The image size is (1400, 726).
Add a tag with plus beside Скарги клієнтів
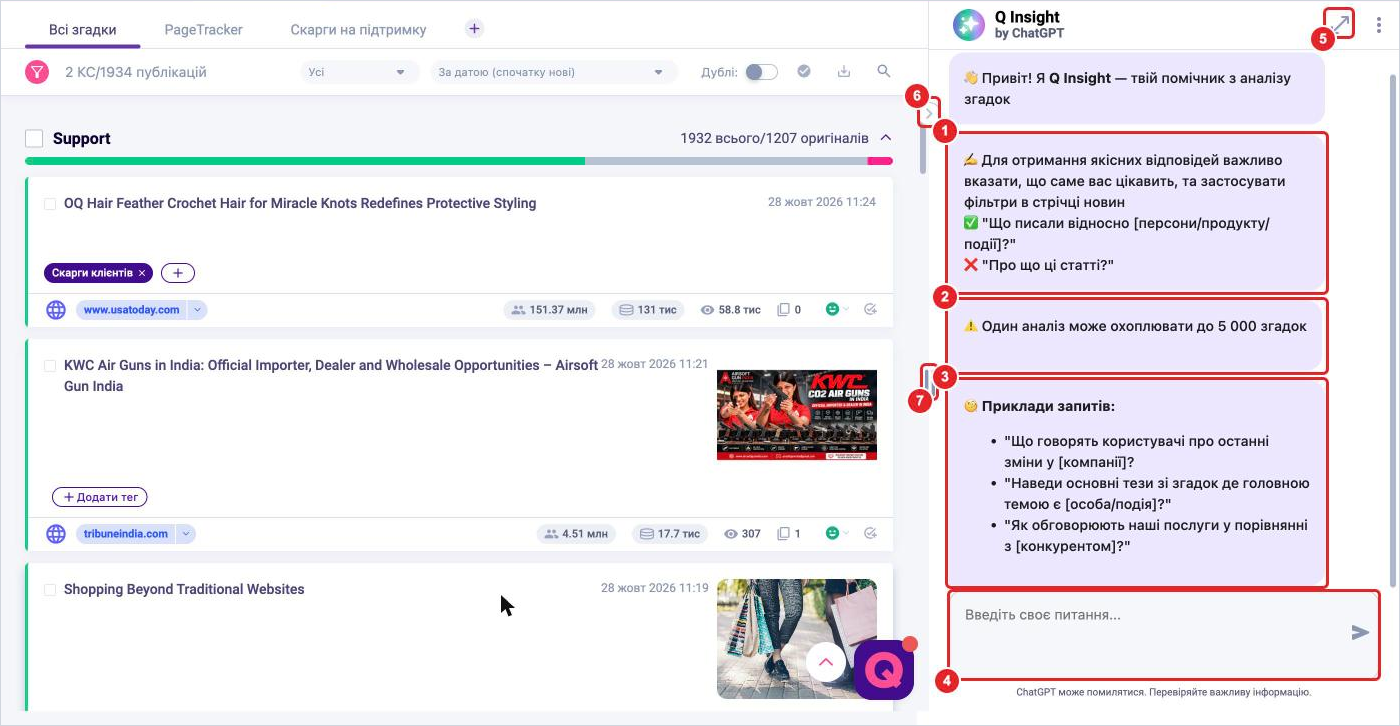coord(178,273)
